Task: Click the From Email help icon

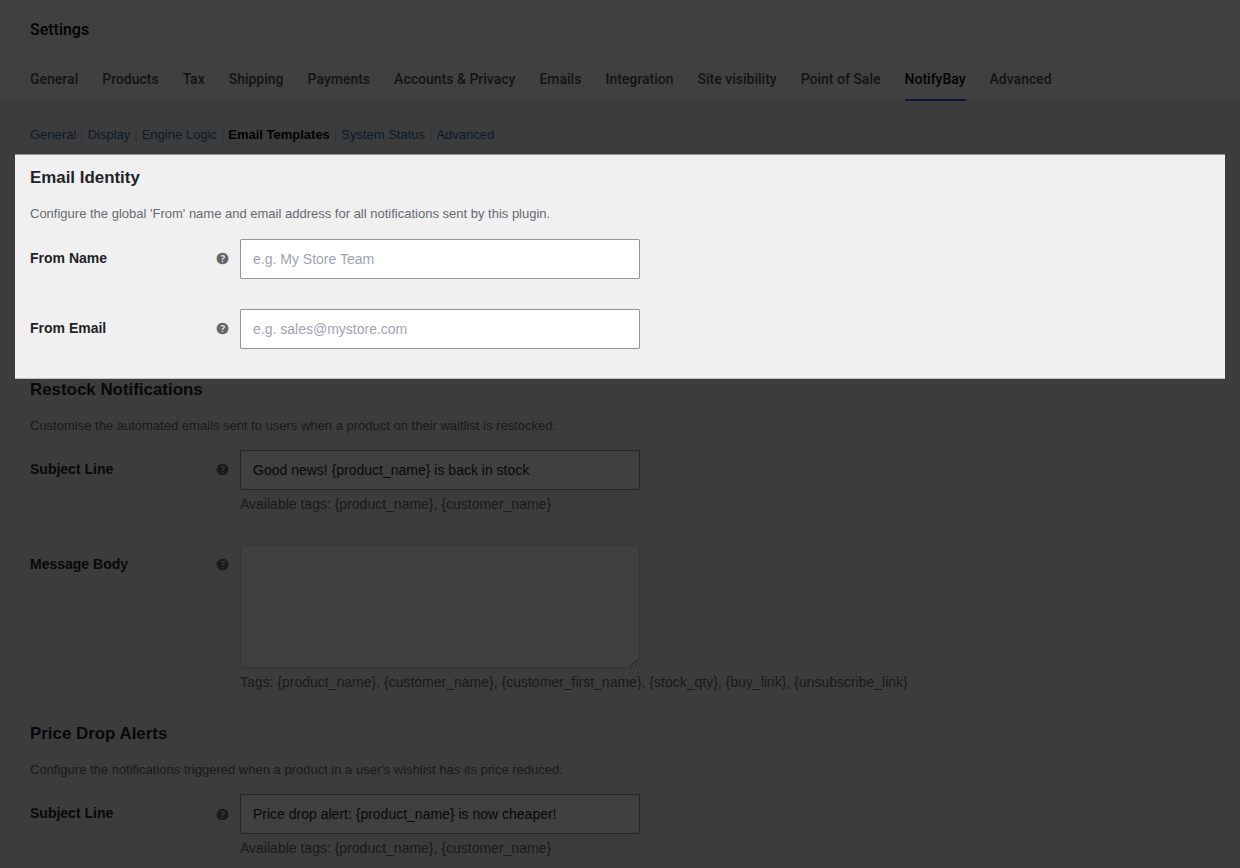Action: tap(222, 328)
